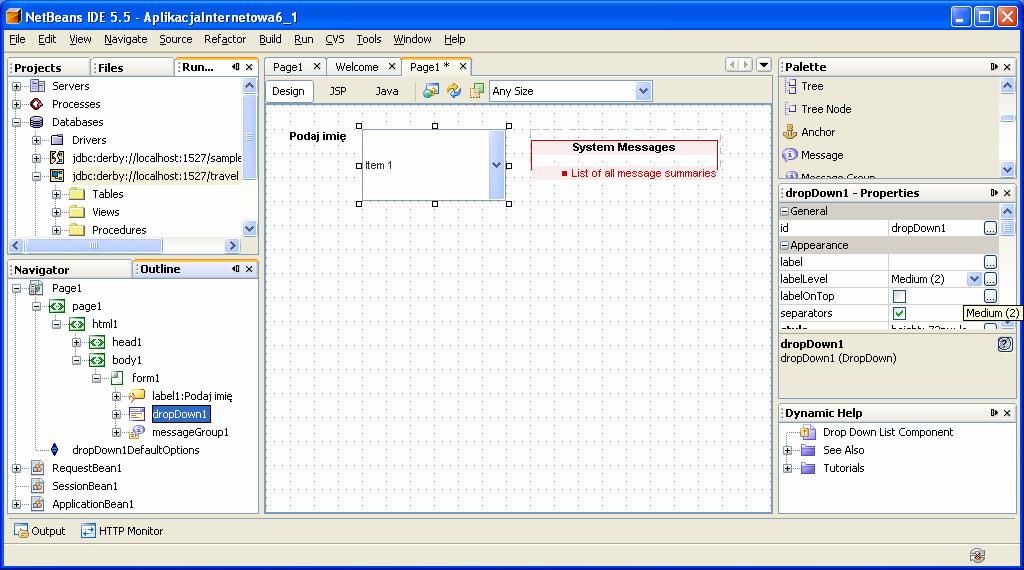Open the labelLevel Medium dropdown arrow
Image resolution: width=1024 pixels, height=570 pixels.
point(974,279)
